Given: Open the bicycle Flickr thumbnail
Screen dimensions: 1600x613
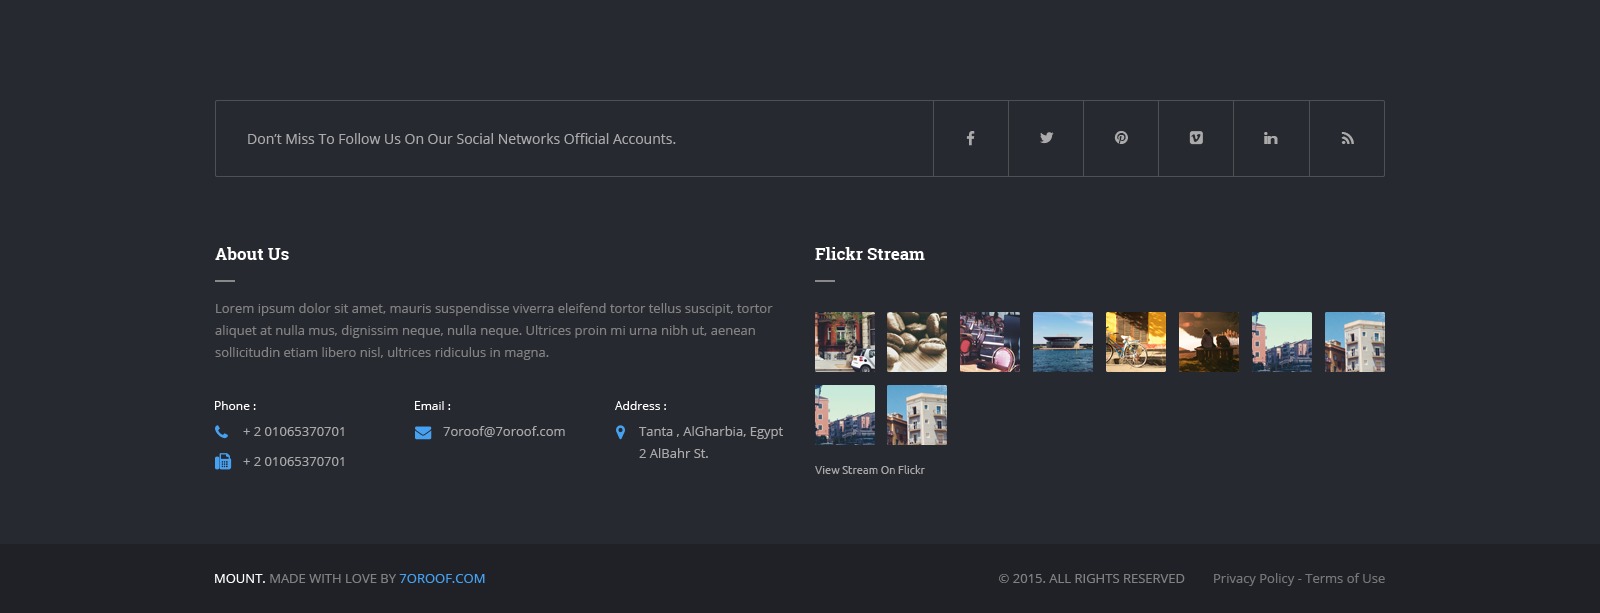Looking at the screenshot, I should [1136, 342].
